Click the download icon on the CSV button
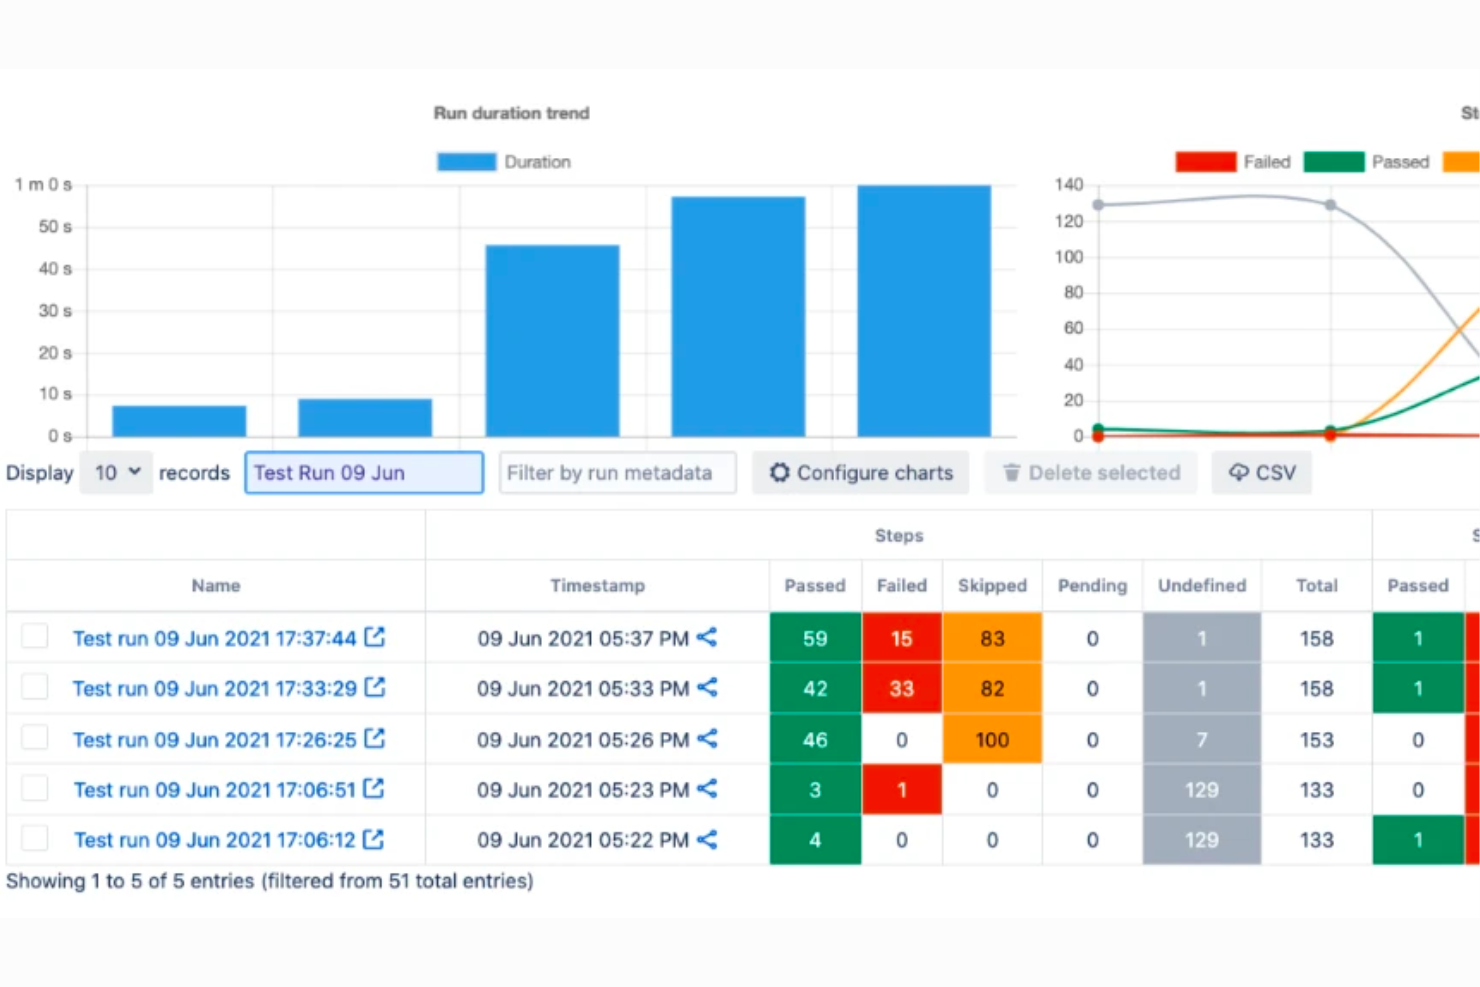 pos(1238,472)
